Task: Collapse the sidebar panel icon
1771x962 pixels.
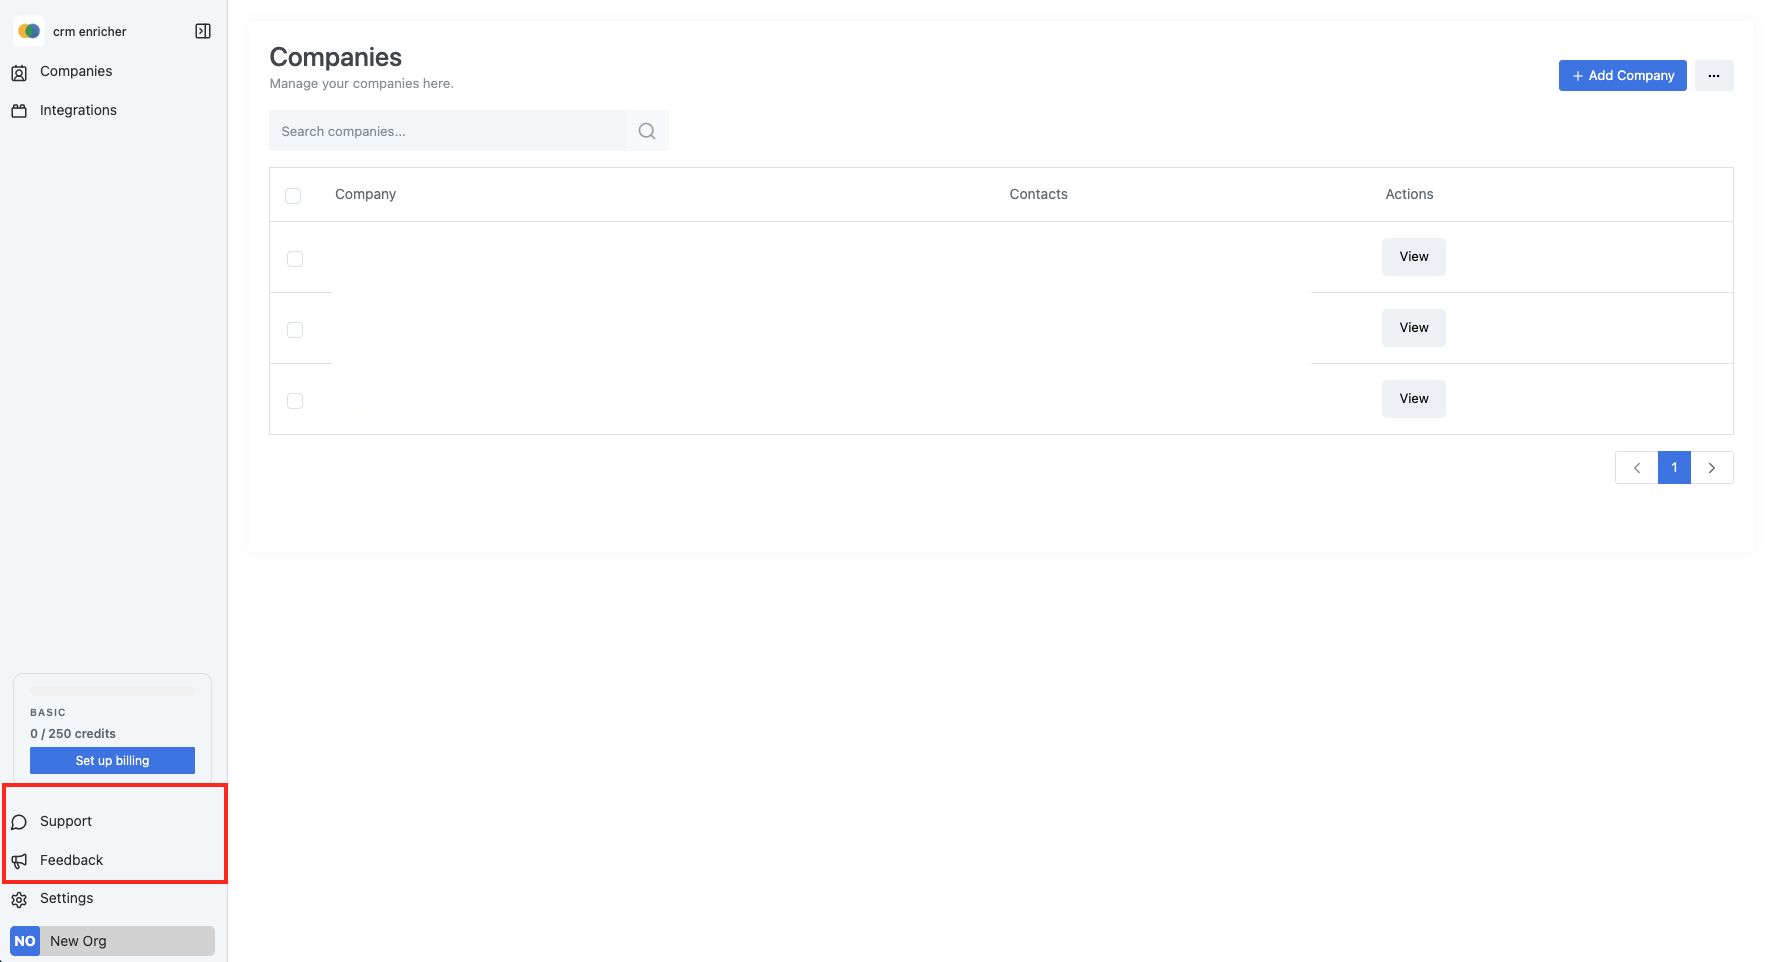Action: 203,31
